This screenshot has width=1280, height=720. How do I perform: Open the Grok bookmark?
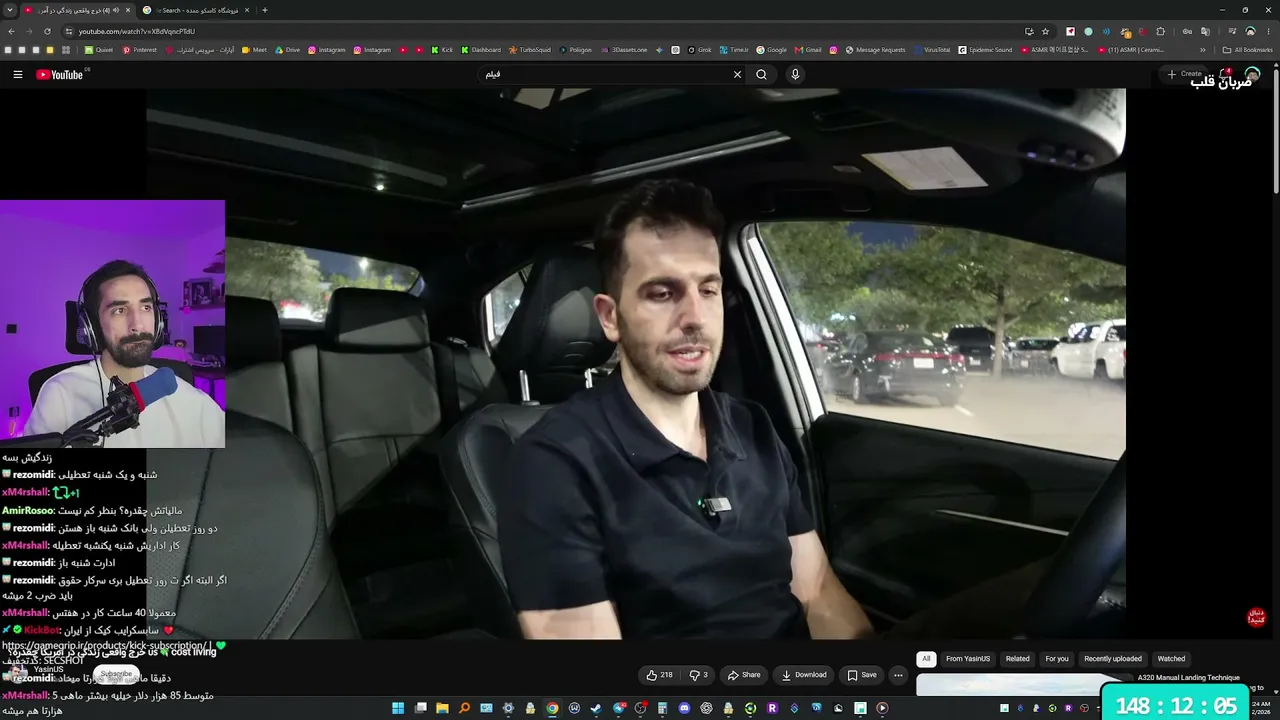click(699, 50)
